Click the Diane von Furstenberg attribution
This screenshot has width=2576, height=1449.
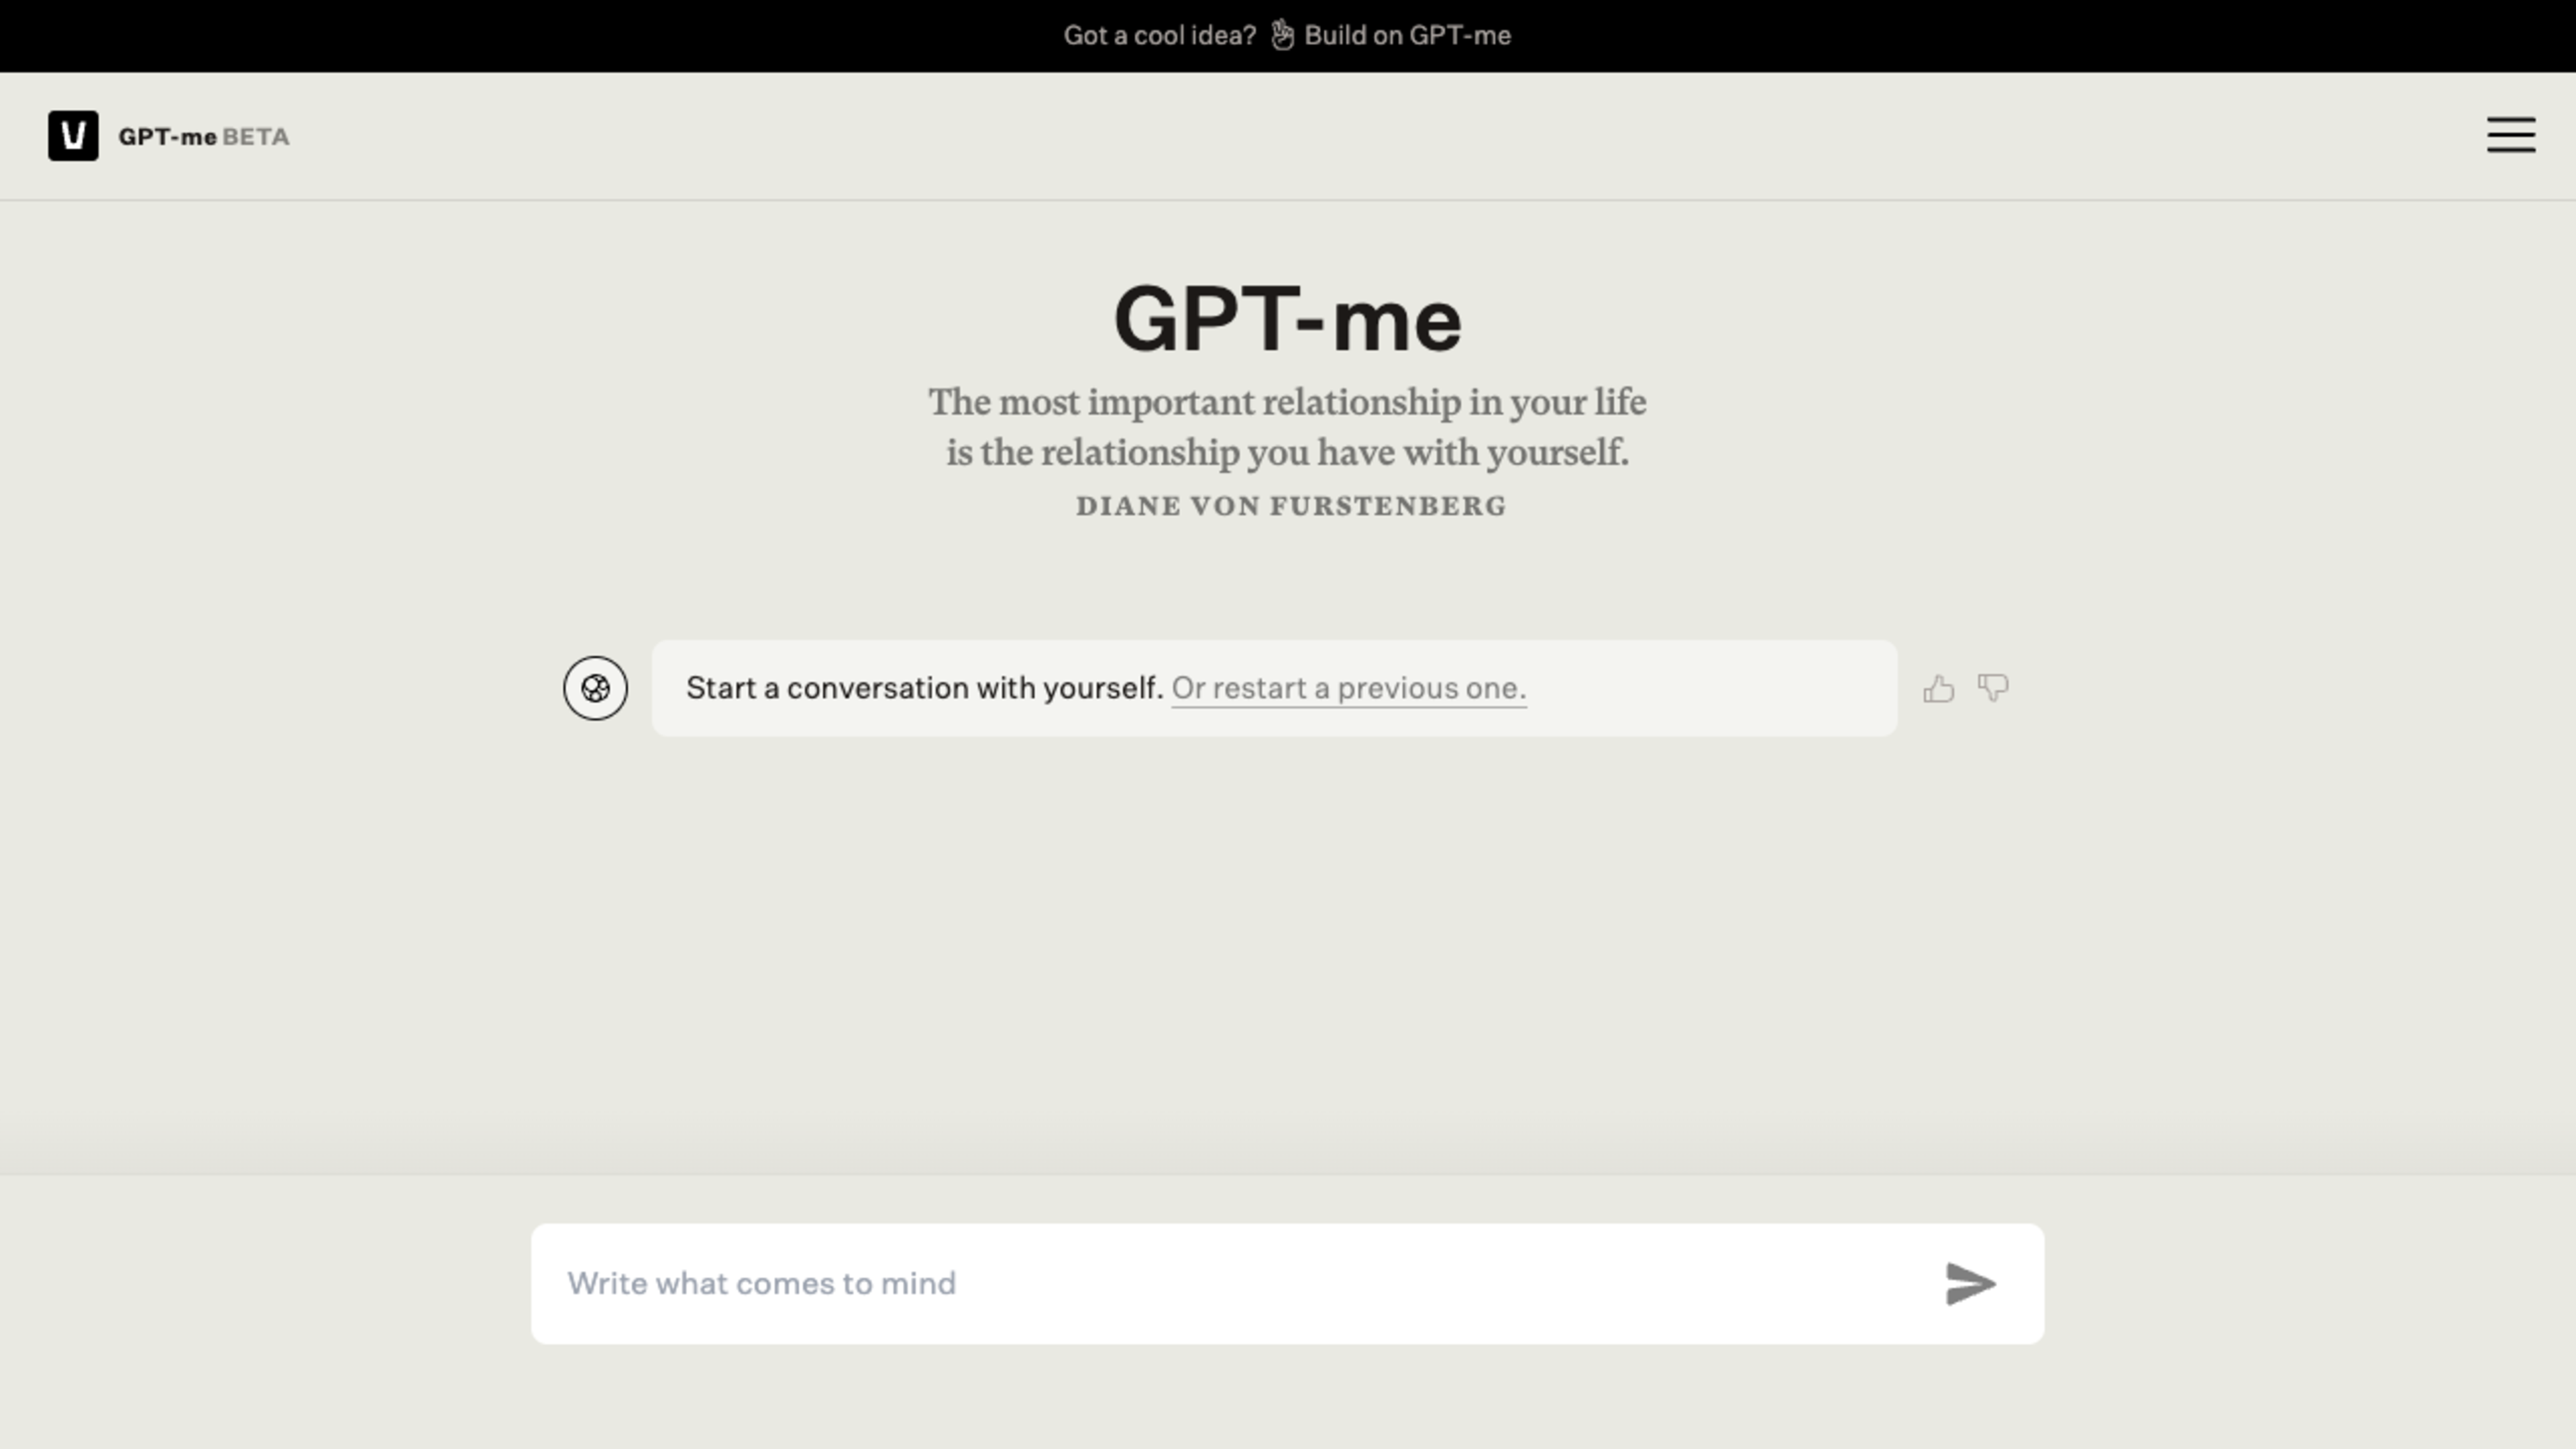[x=1291, y=506]
